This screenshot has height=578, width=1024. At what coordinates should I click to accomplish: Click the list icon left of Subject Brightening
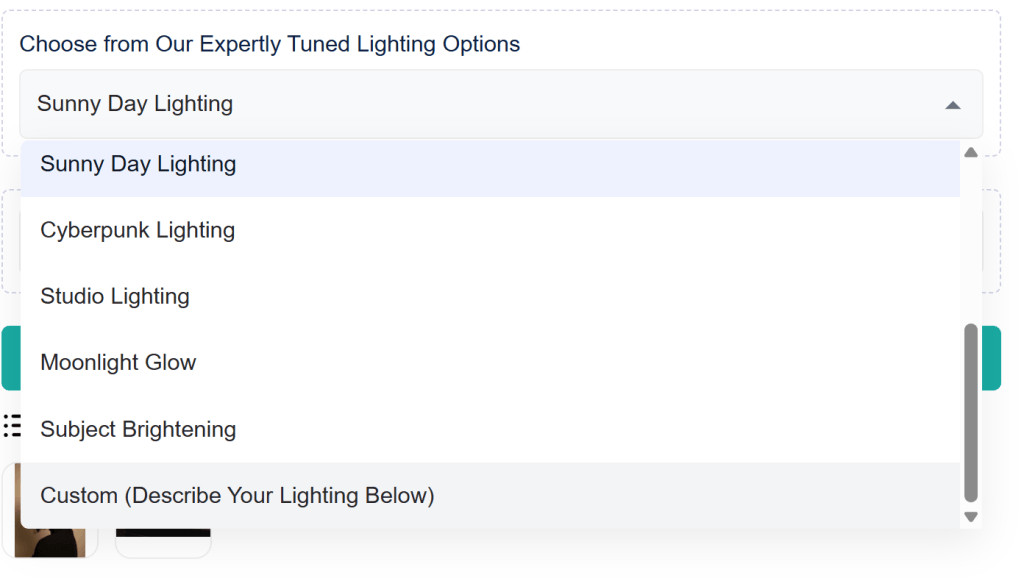(12, 427)
